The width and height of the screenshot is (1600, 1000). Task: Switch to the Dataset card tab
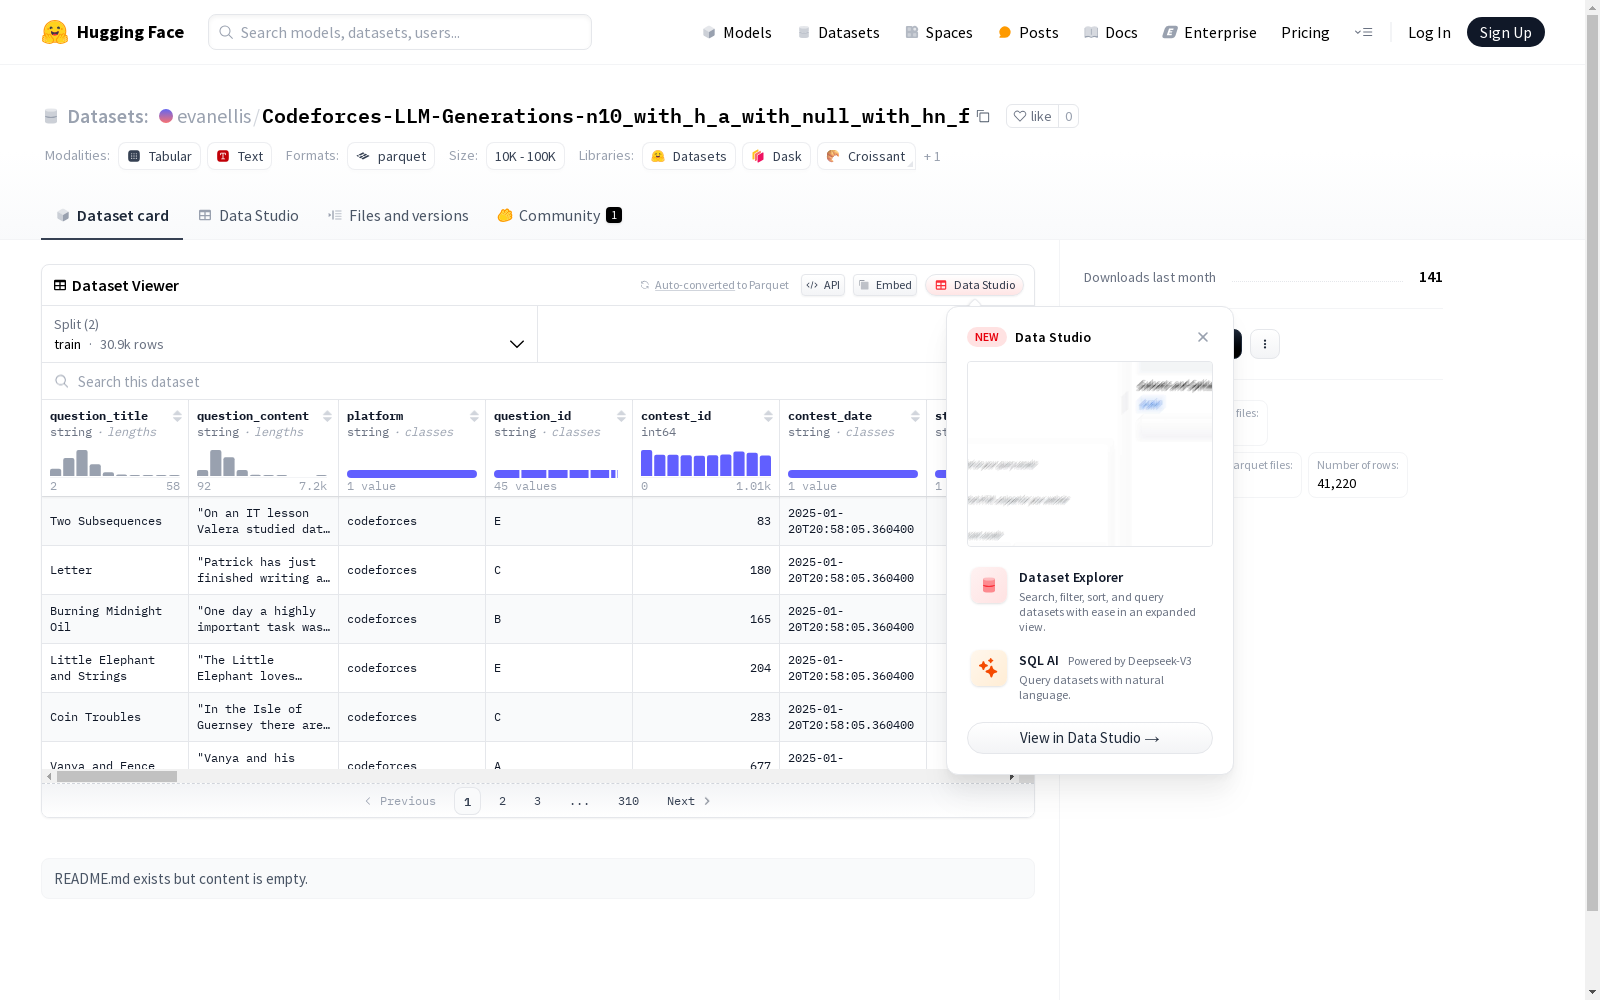point(112,216)
